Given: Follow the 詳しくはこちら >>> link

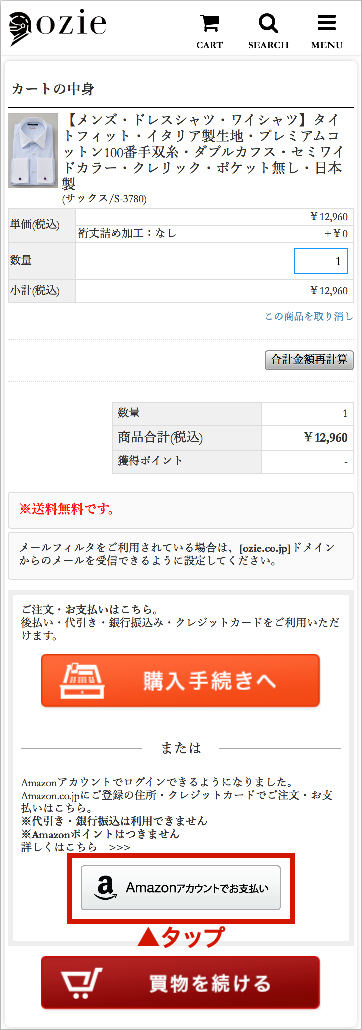Looking at the screenshot, I should point(76,847).
